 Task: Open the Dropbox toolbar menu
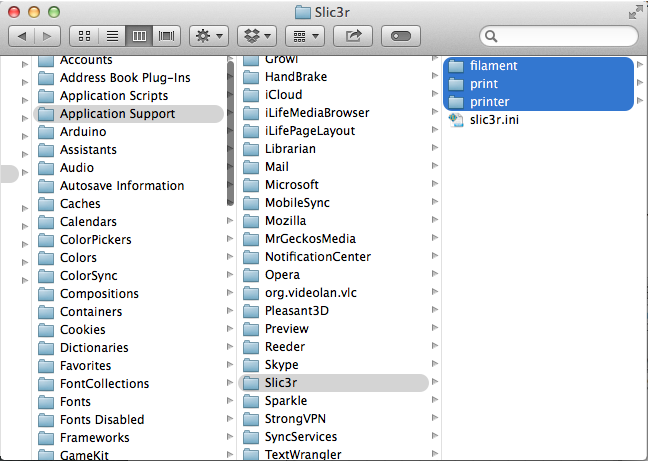[257, 36]
